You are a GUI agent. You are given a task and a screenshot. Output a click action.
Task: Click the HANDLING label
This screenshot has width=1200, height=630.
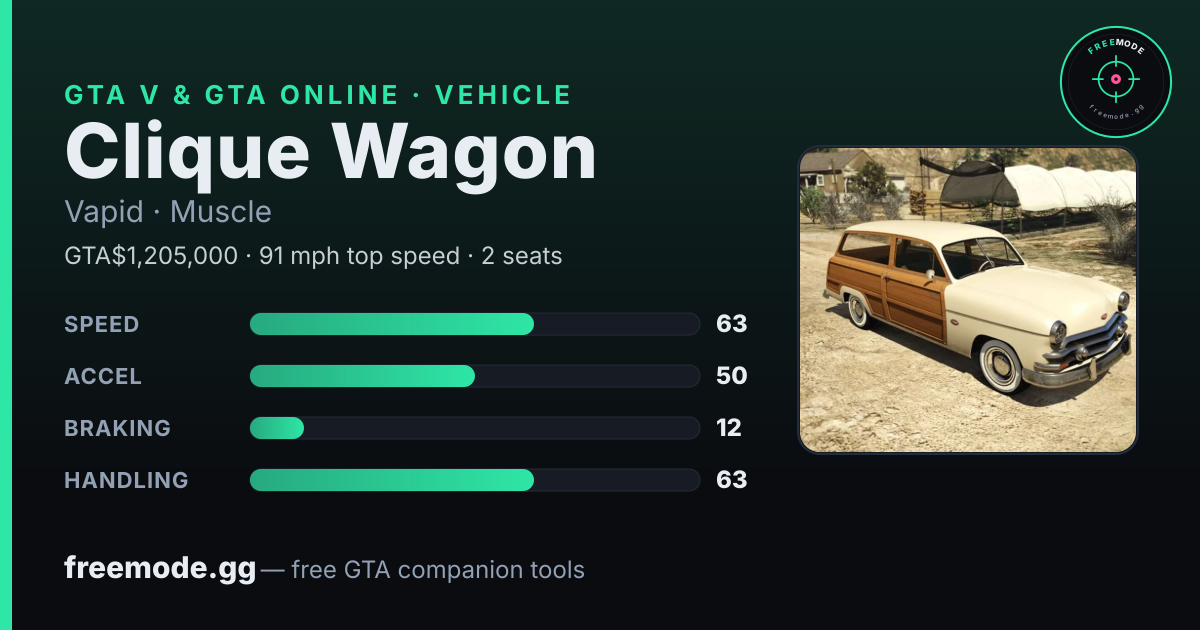(127, 480)
